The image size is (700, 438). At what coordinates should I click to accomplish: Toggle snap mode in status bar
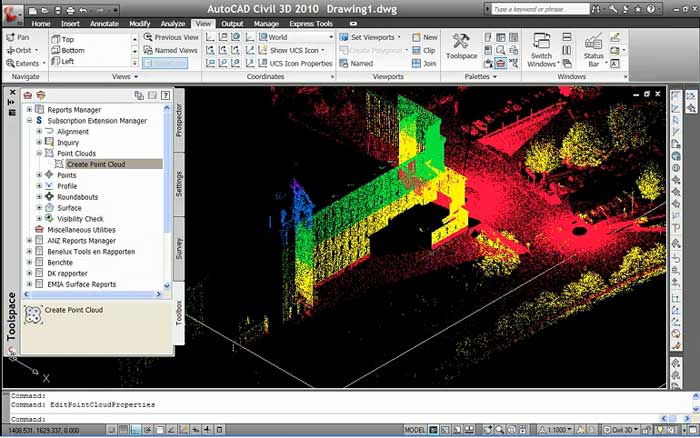click(x=112, y=430)
